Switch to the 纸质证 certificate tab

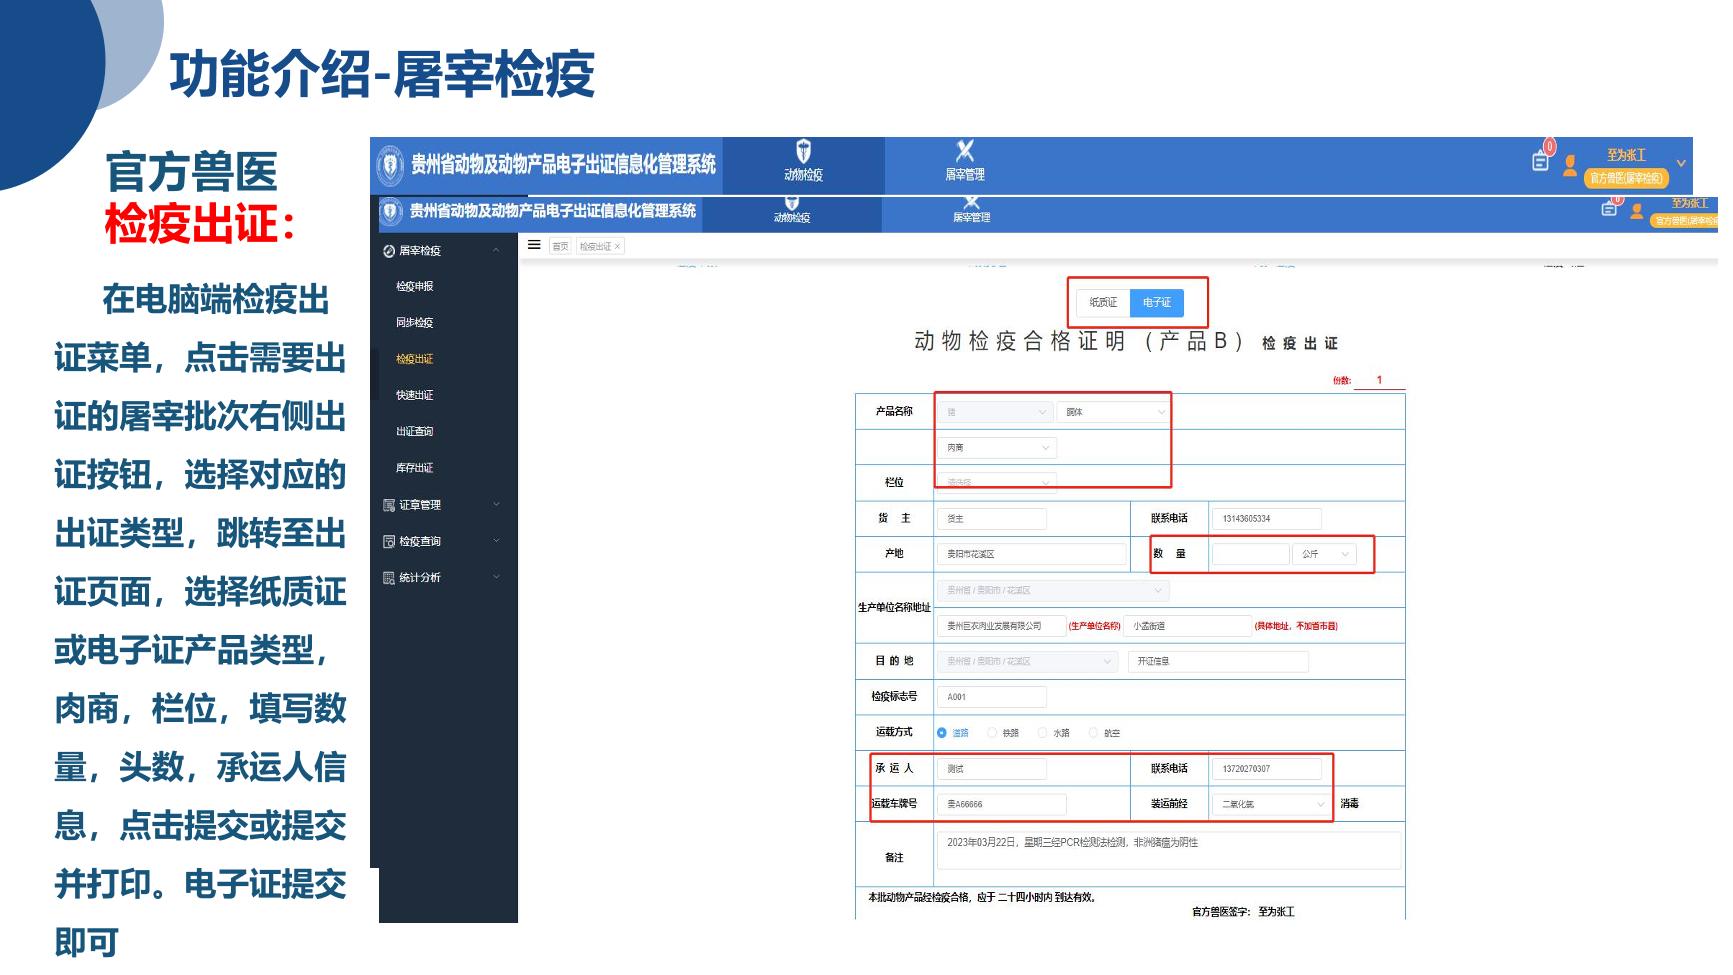click(1103, 303)
